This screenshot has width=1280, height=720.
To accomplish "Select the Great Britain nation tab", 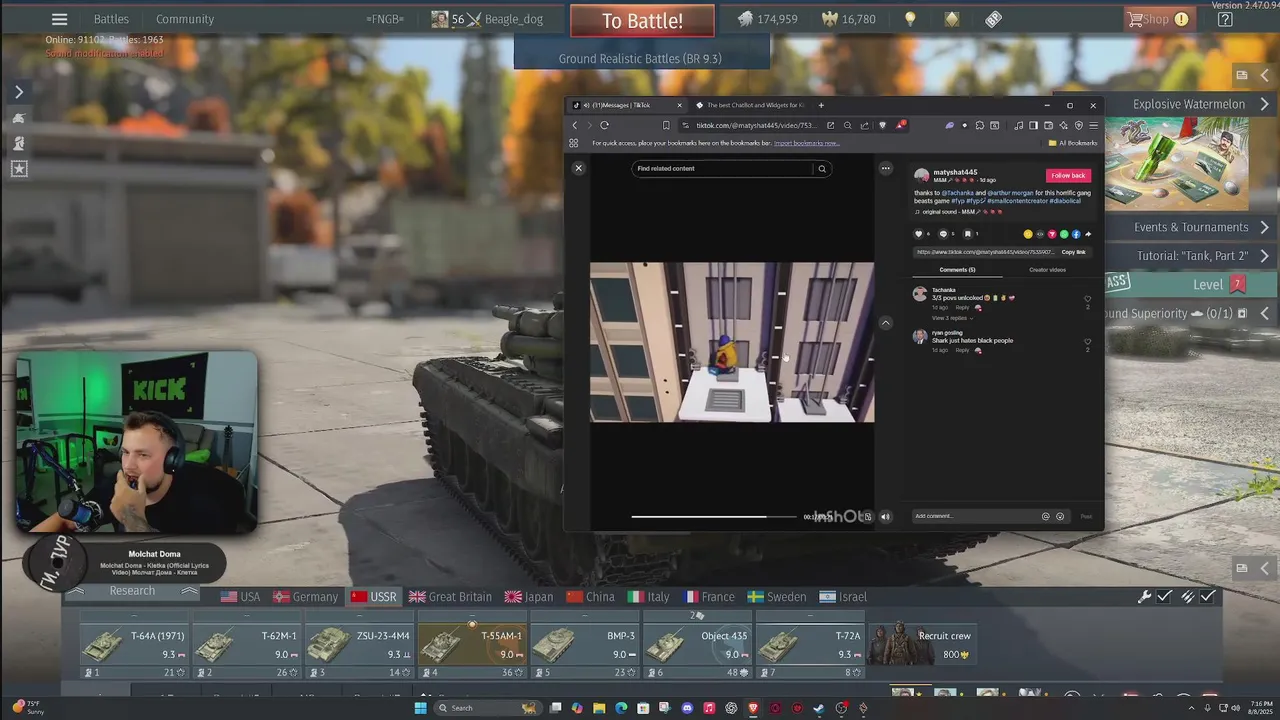I will pos(449,597).
